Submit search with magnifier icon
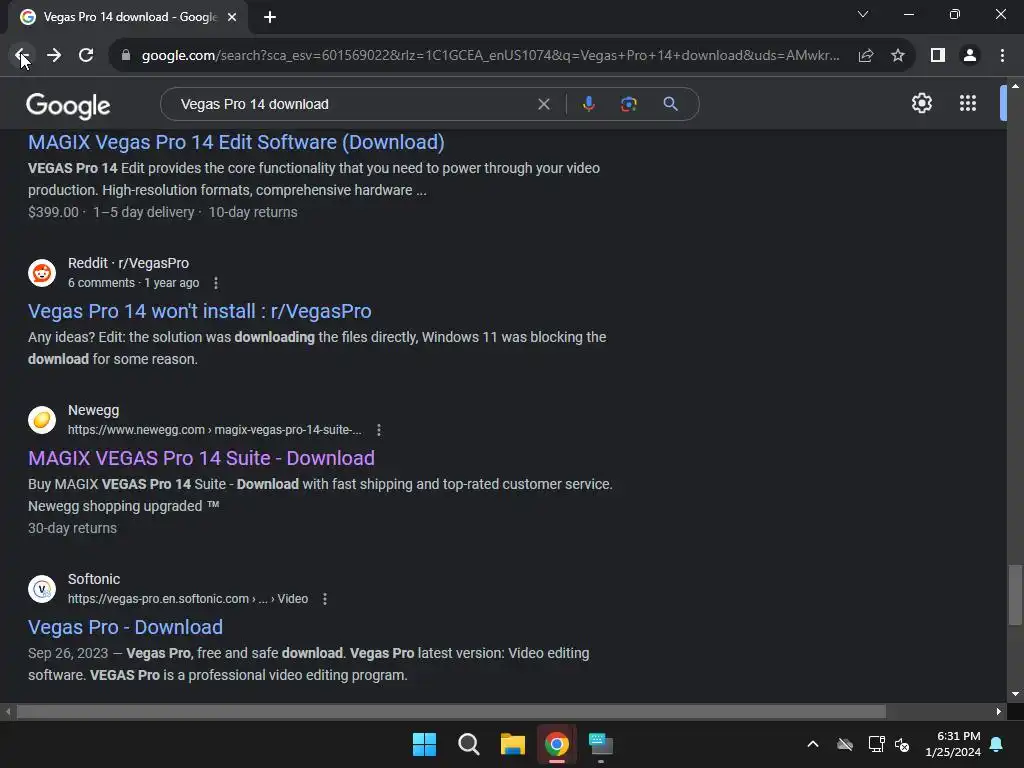1024x768 pixels. point(670,104)
